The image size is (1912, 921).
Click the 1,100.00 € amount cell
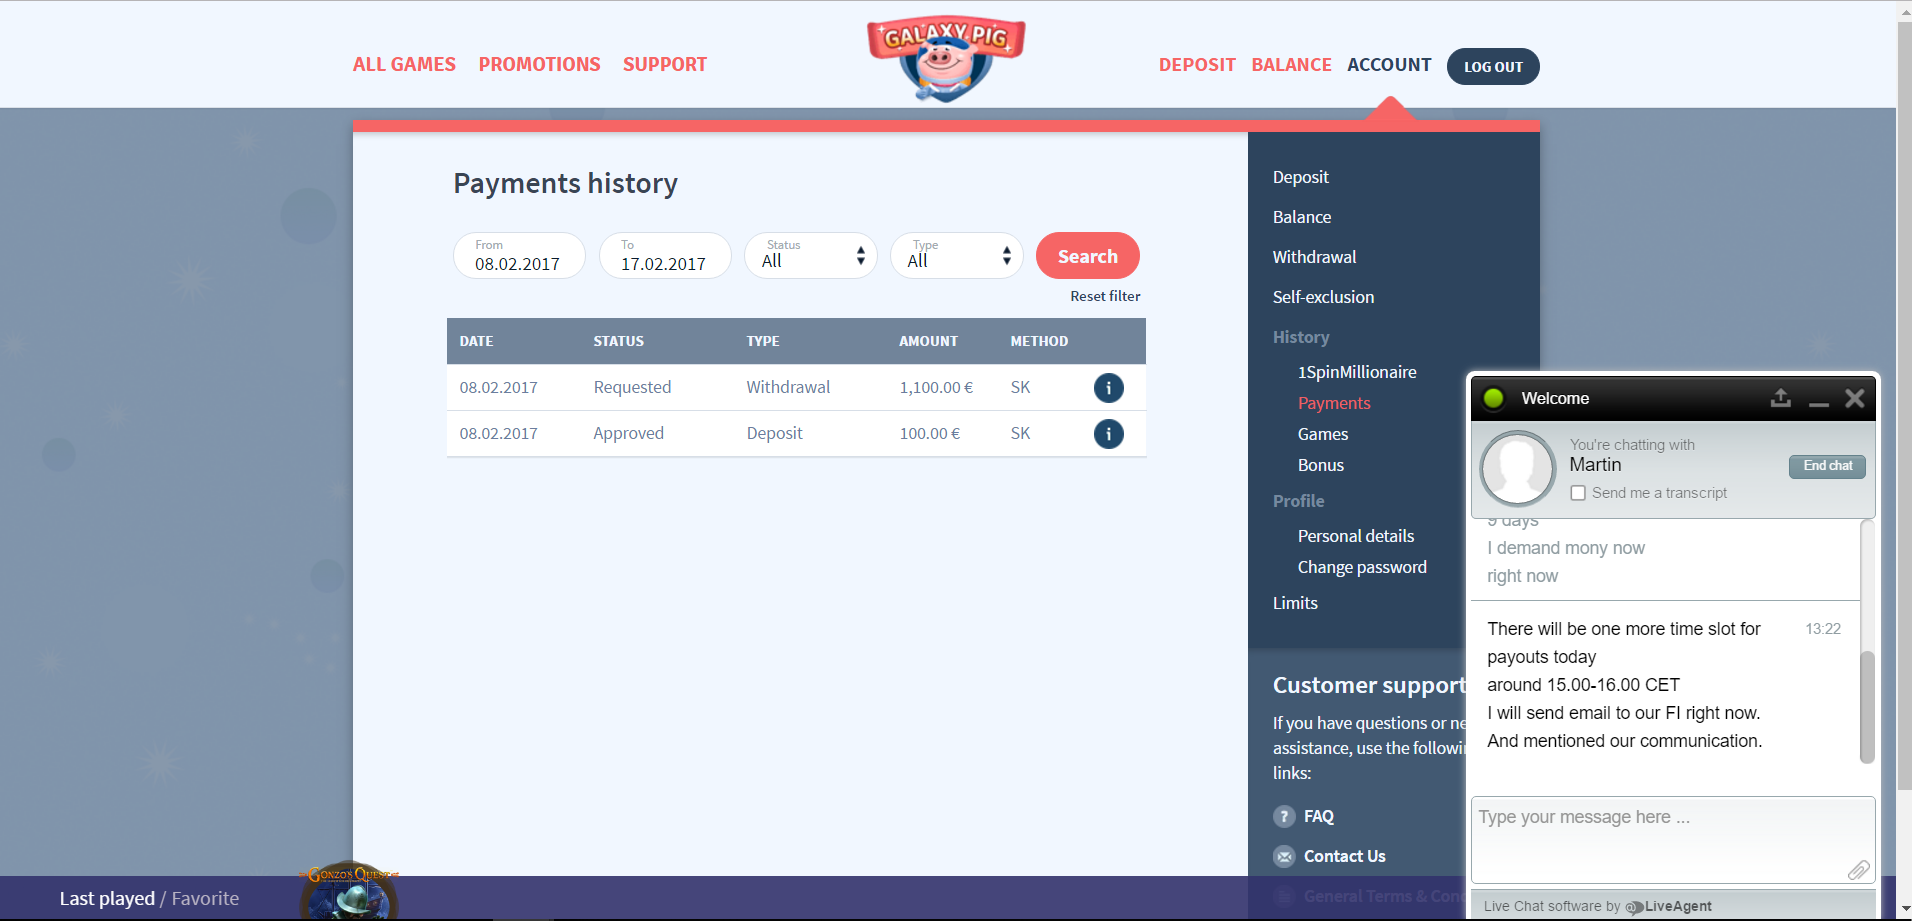click(x=936, y=387)
